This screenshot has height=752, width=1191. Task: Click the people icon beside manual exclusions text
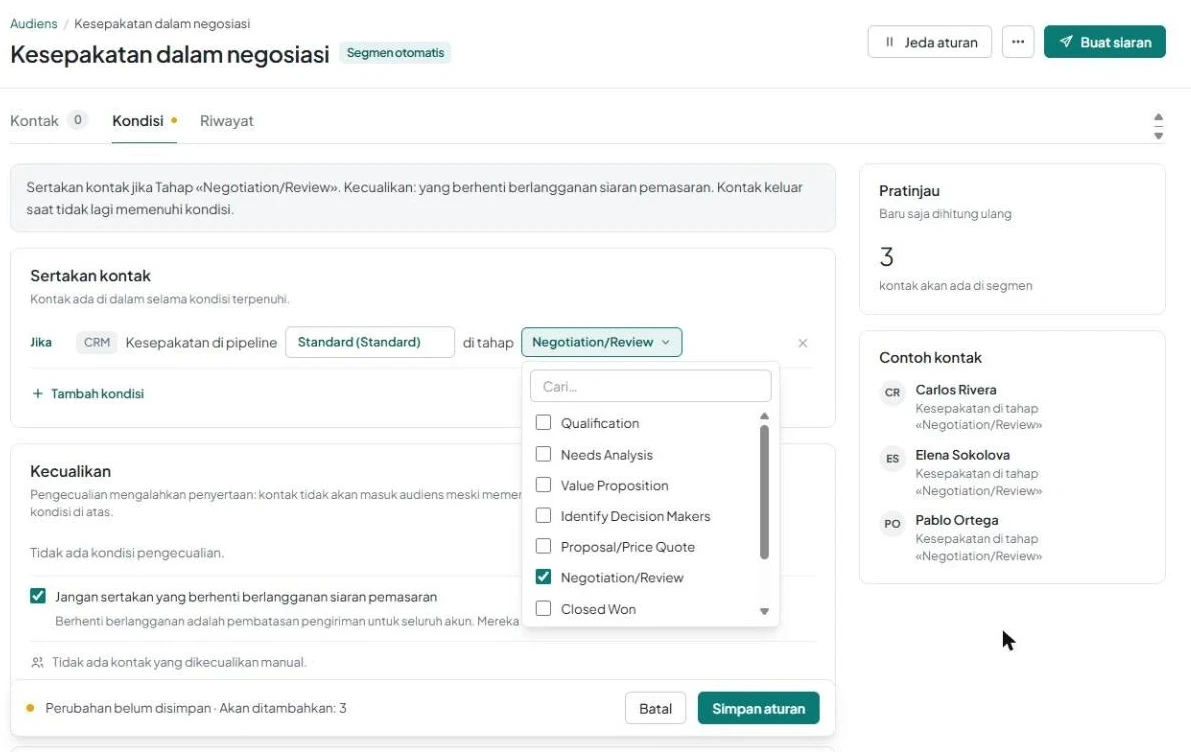(x=37, y=662)
